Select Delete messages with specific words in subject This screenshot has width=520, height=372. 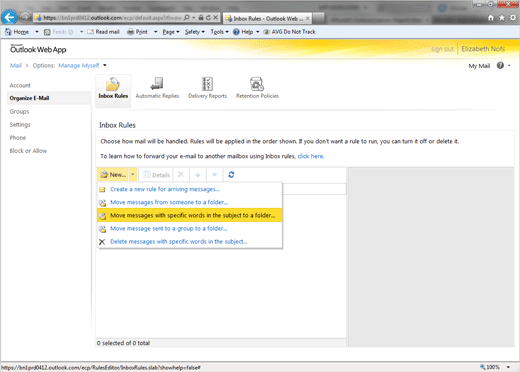190,242
